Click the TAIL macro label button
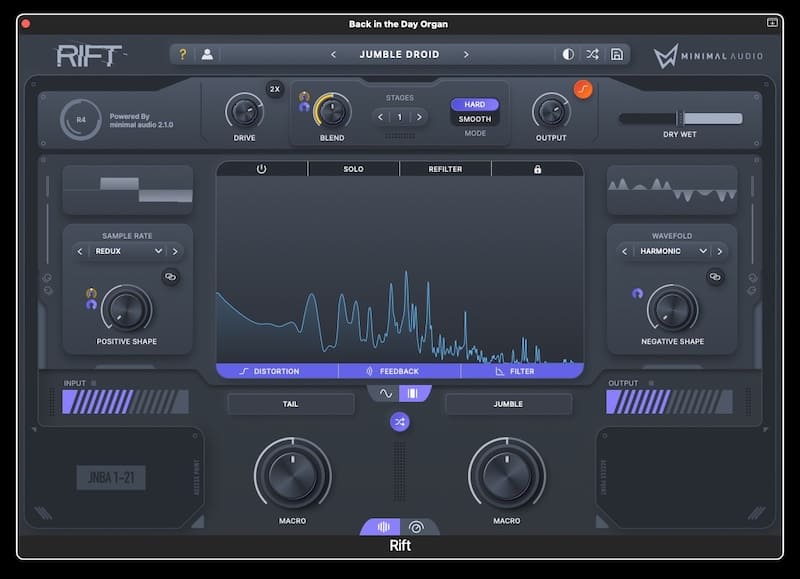The width and height of the screenshot is (800, 579). pos(291,404)
